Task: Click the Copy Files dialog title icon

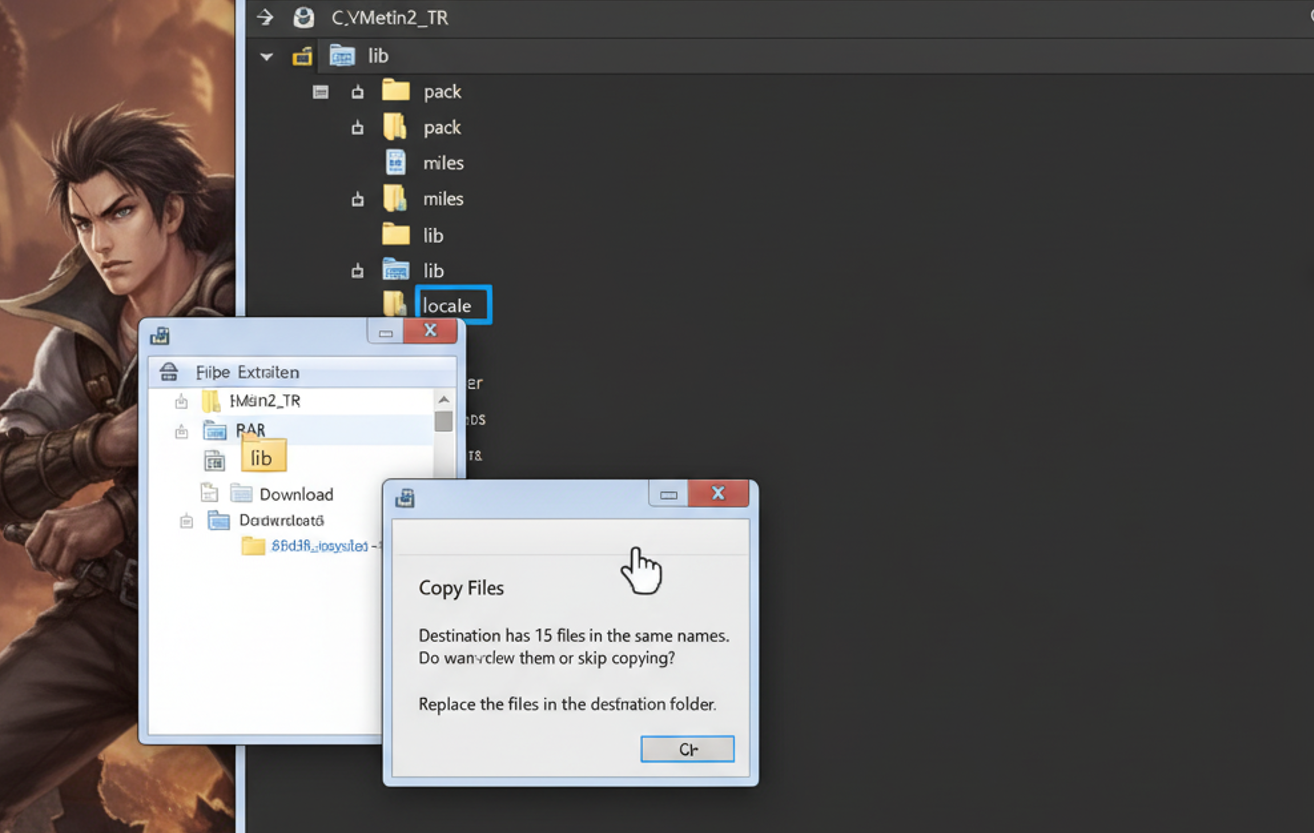Action: click(405, 497)
